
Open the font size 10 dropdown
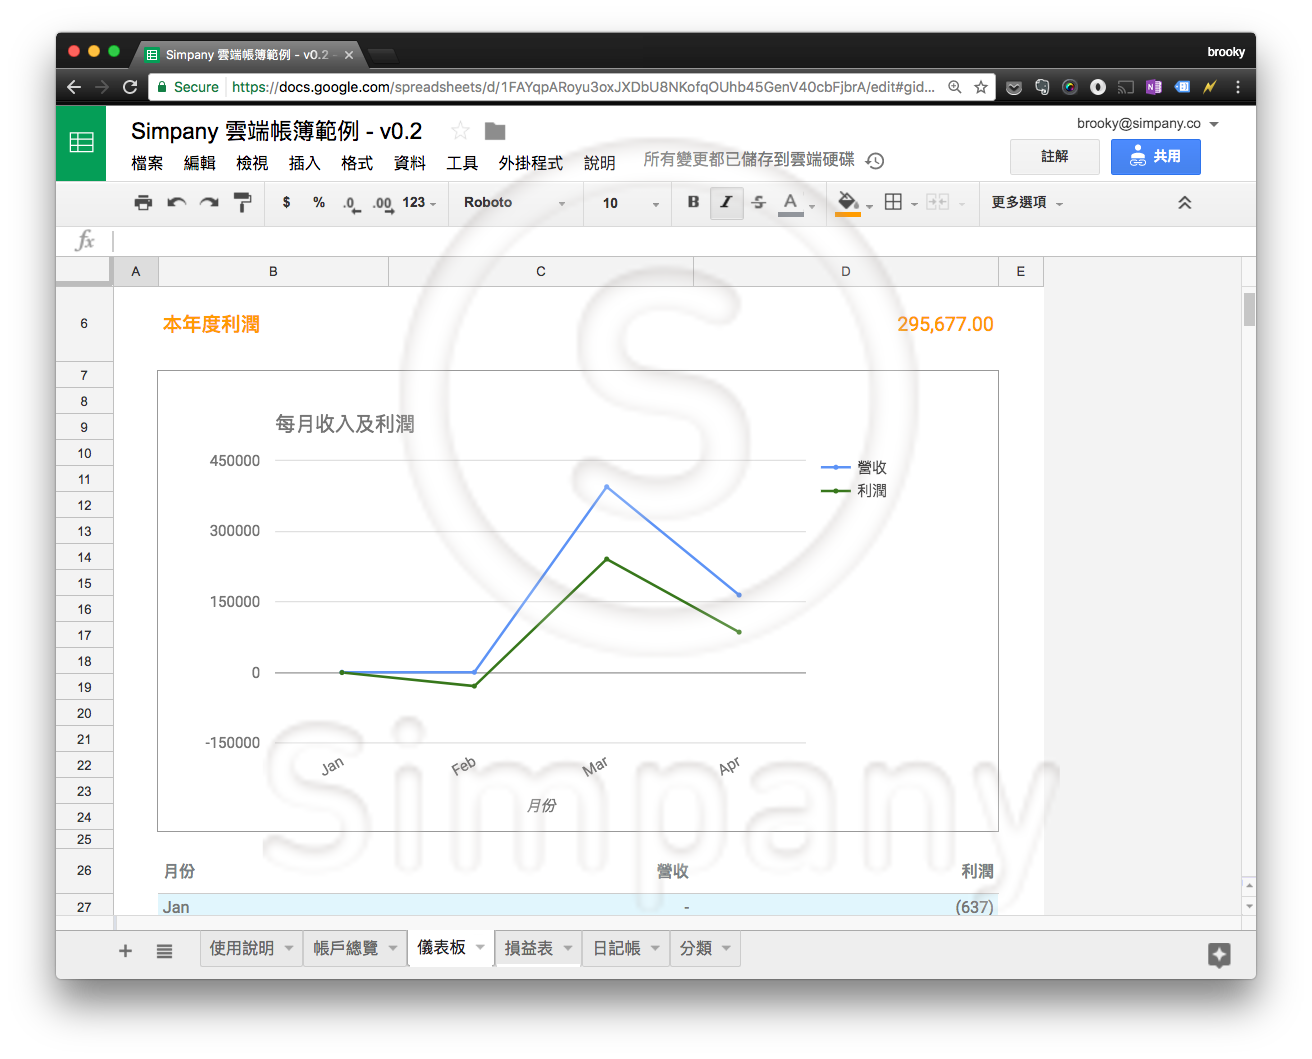(x=630, y=203)
